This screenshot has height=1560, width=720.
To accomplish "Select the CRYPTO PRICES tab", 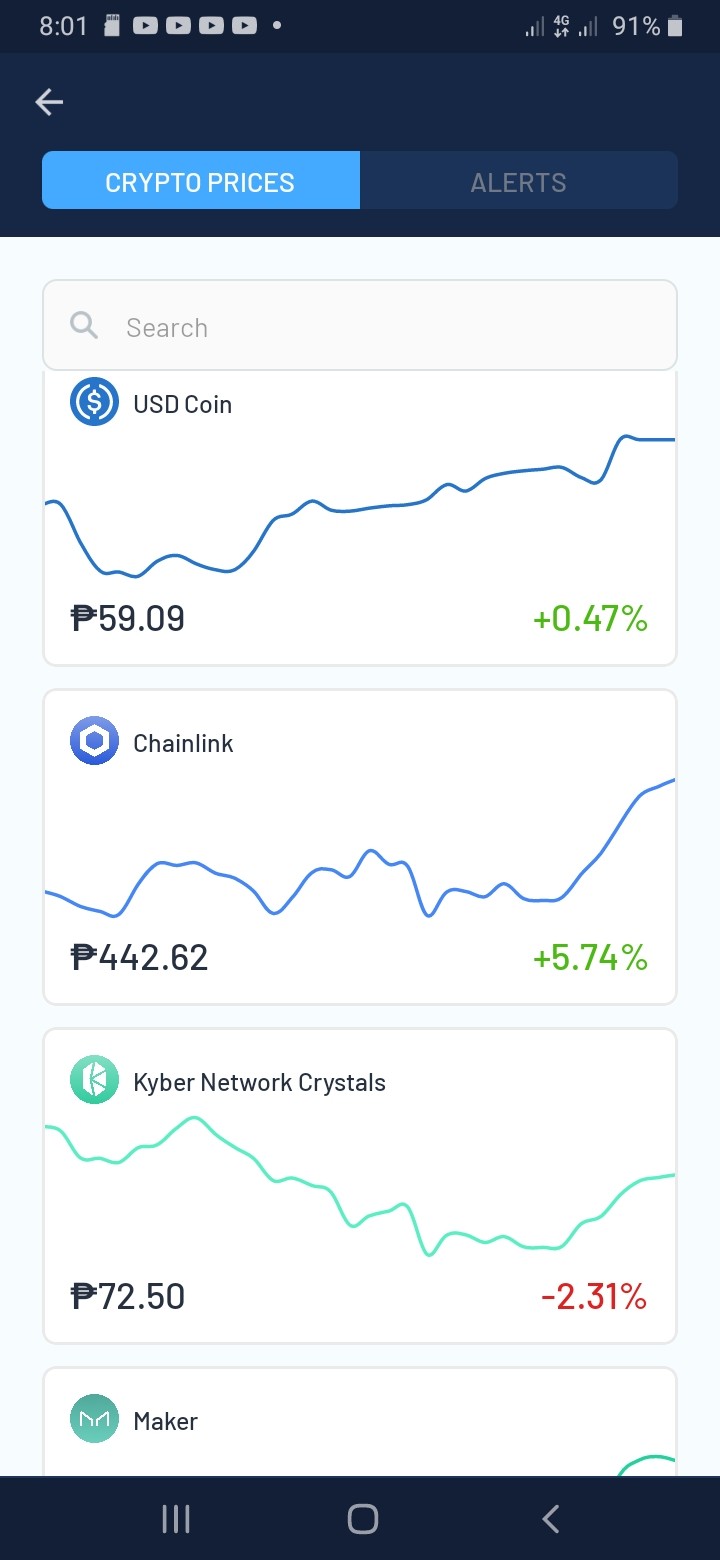I will [200, 182].
